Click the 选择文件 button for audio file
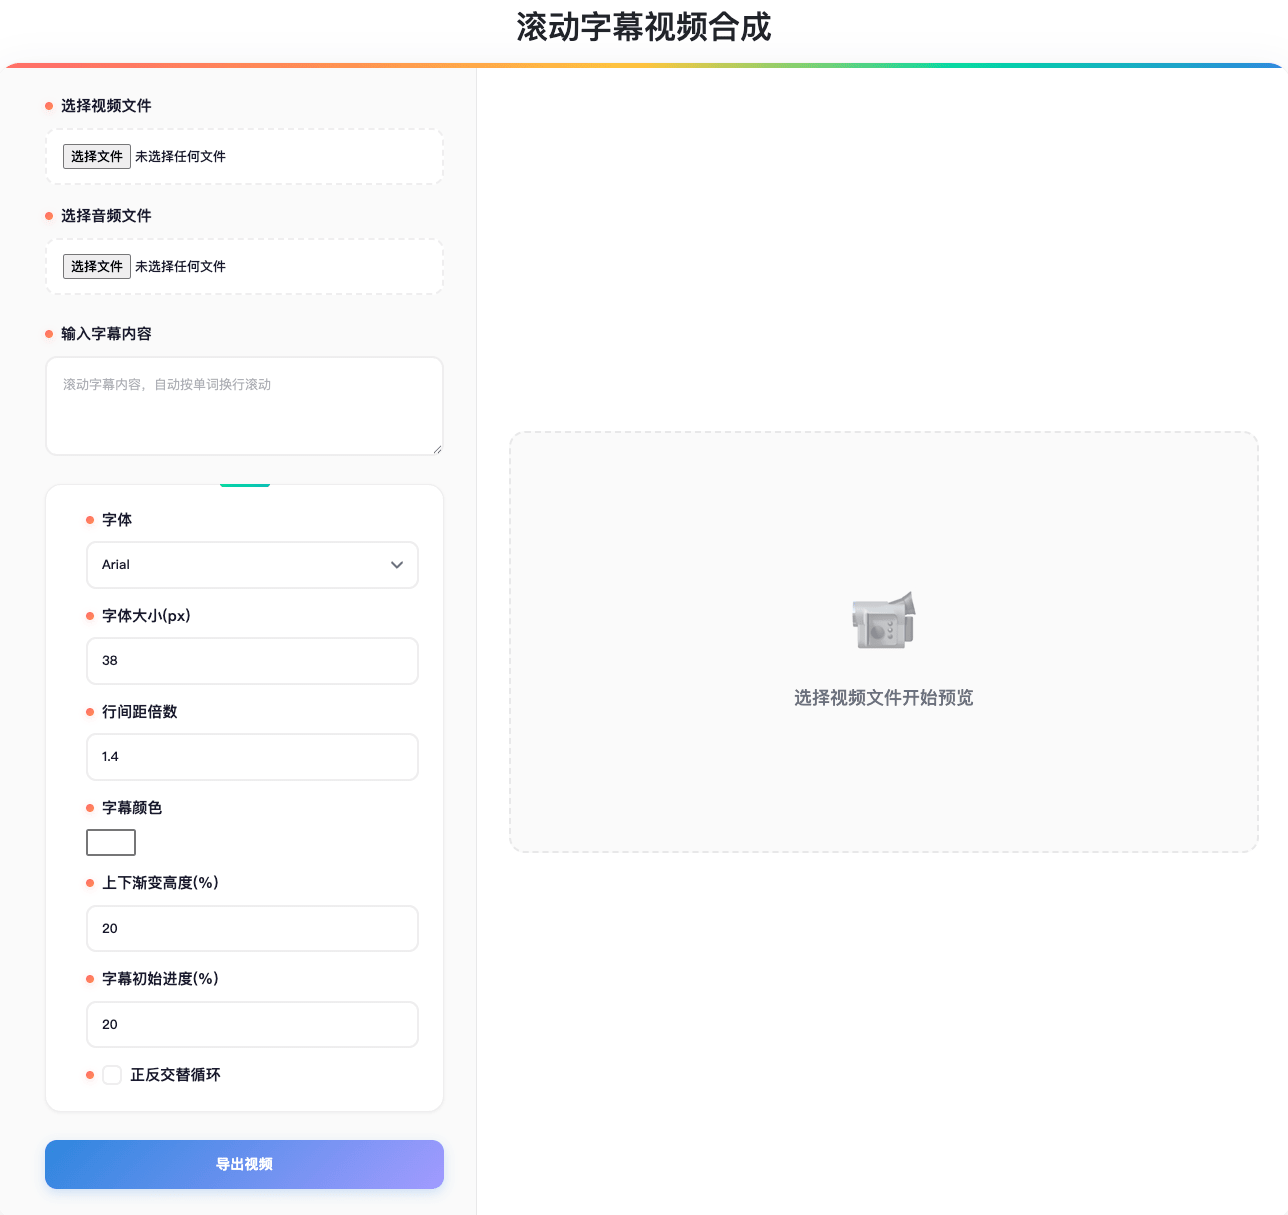This screenshot has width=1288, height=1215. [97, 266]
